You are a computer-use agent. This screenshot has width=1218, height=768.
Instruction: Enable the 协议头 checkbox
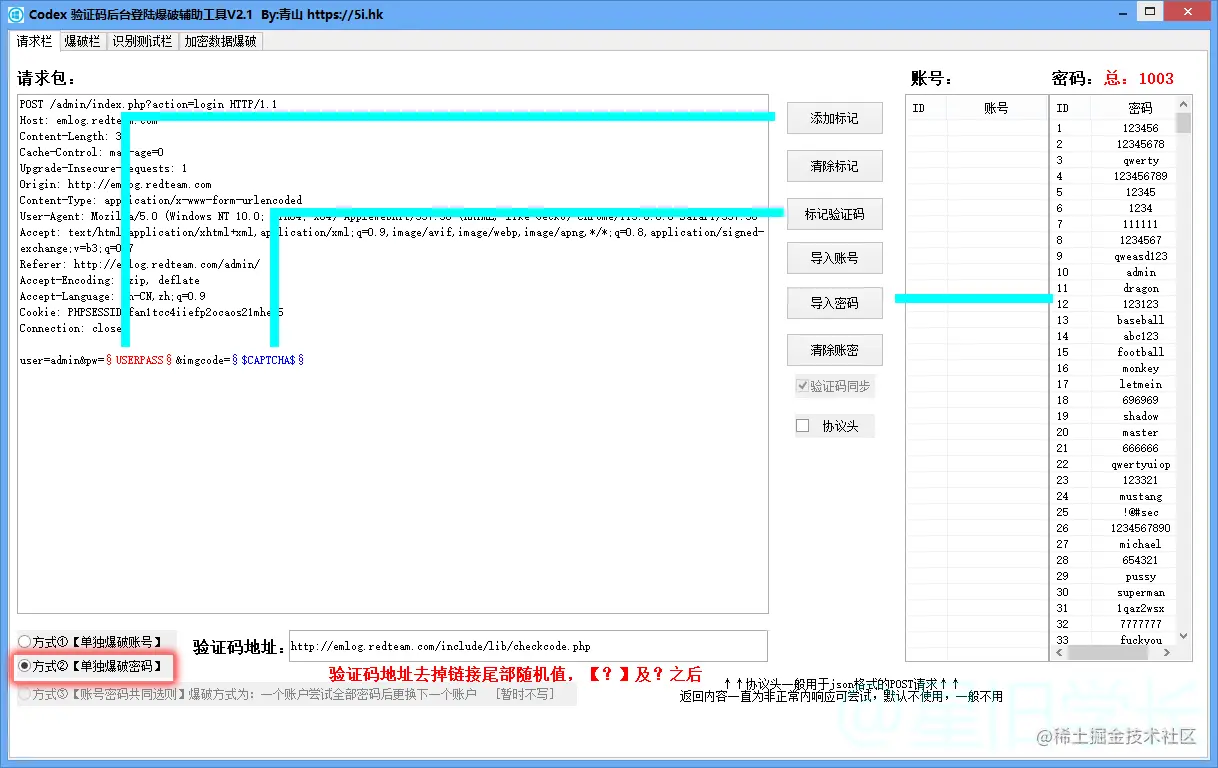pos(802,426)
